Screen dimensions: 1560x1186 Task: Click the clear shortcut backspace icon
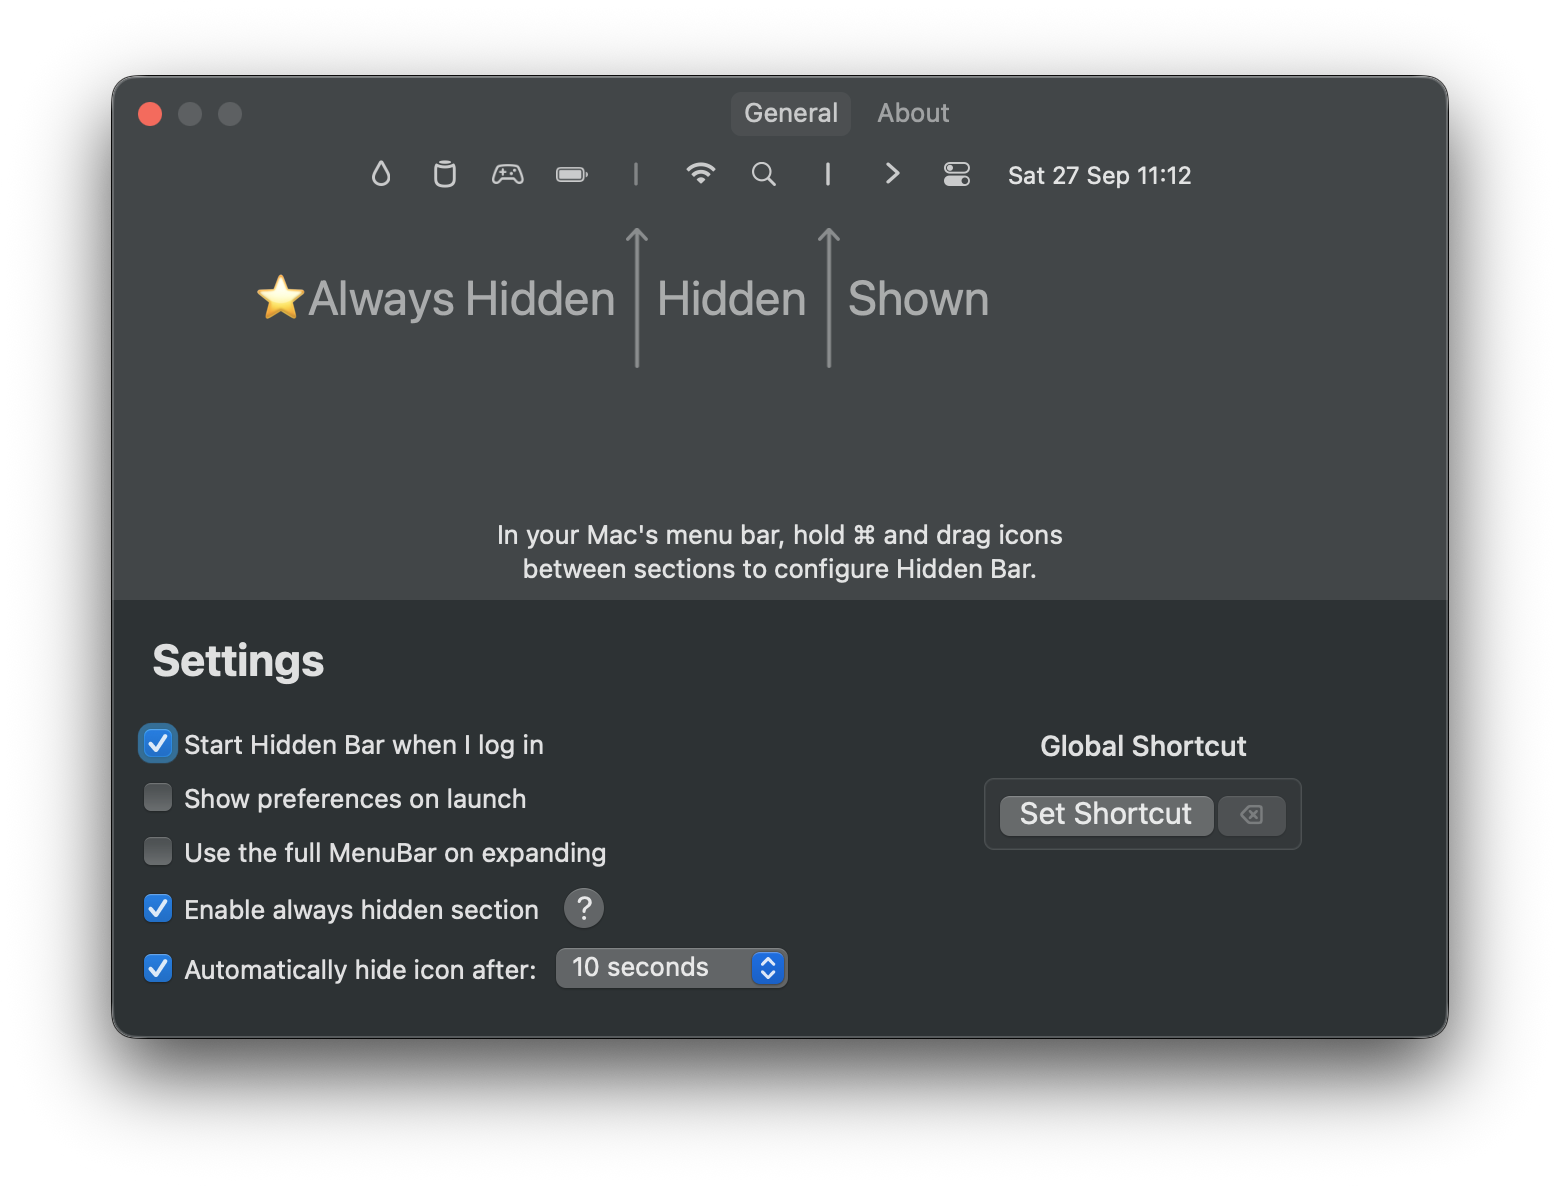[x=1252, y=815]
